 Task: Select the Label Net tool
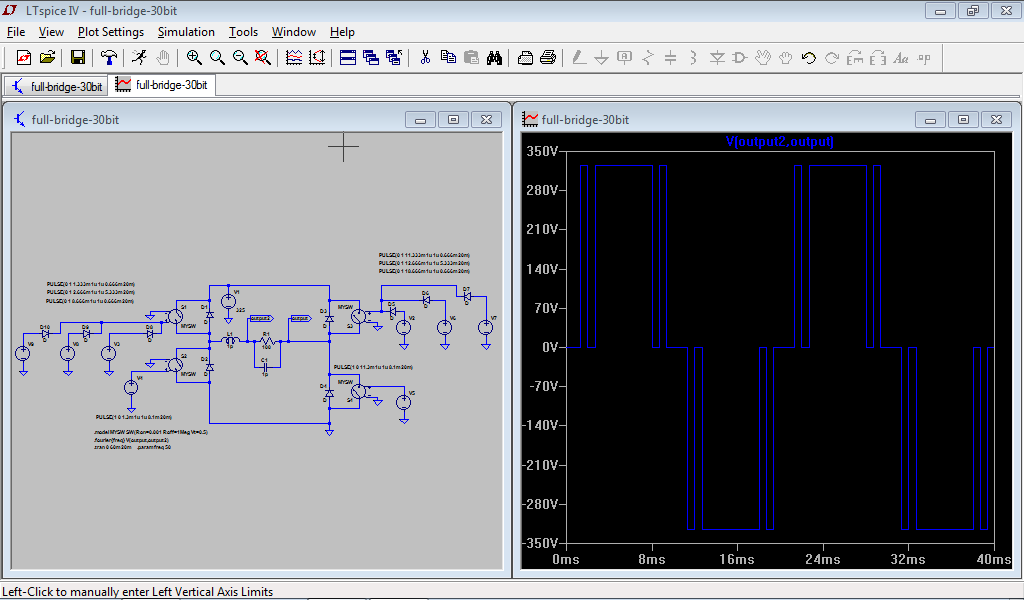tap(624, 57)
